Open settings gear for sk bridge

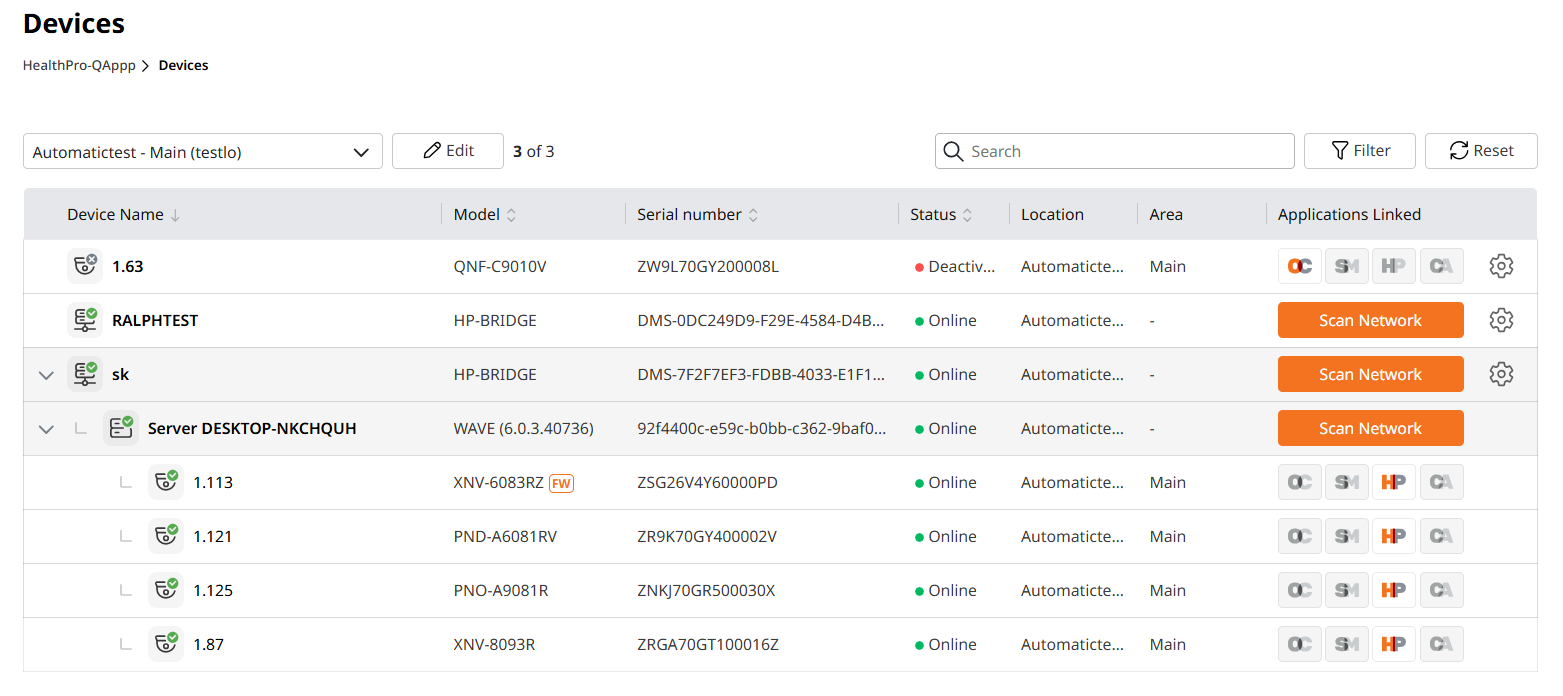pyautogui.click(x=1500, y=374)
